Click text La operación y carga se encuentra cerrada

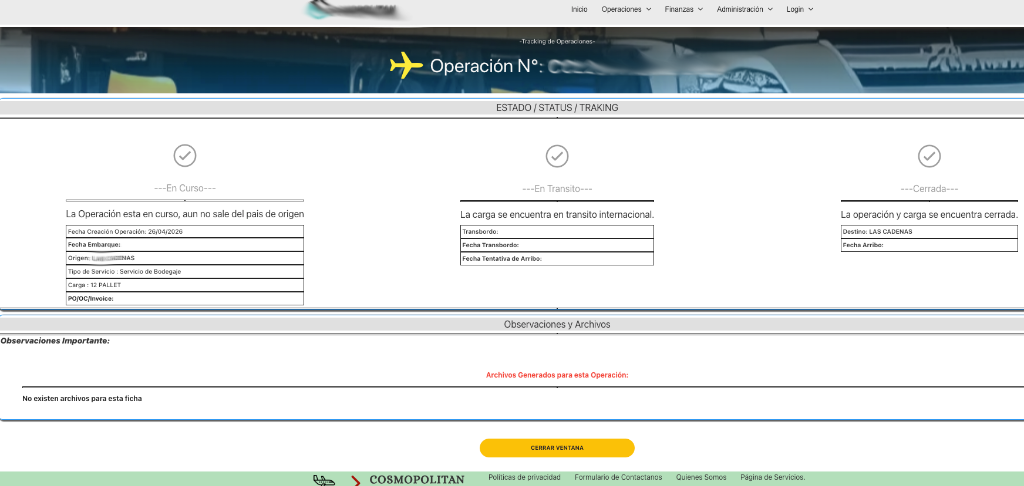tap(929, 214)
